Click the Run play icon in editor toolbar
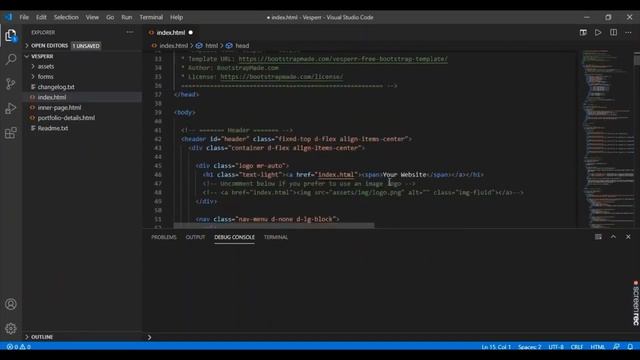 tap(598, 33)
